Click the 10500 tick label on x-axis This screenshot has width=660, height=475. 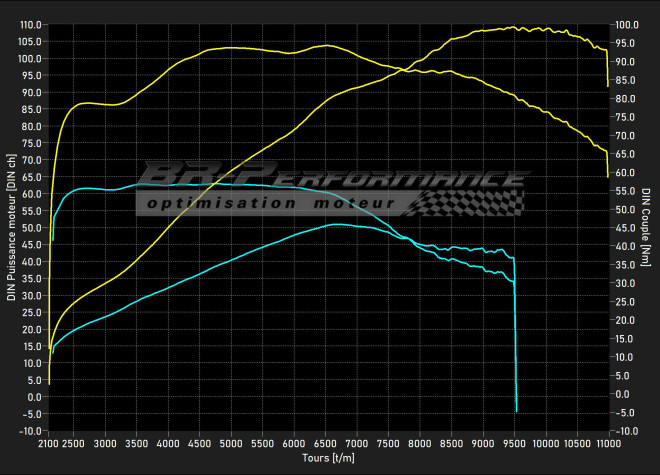(577, 441)
